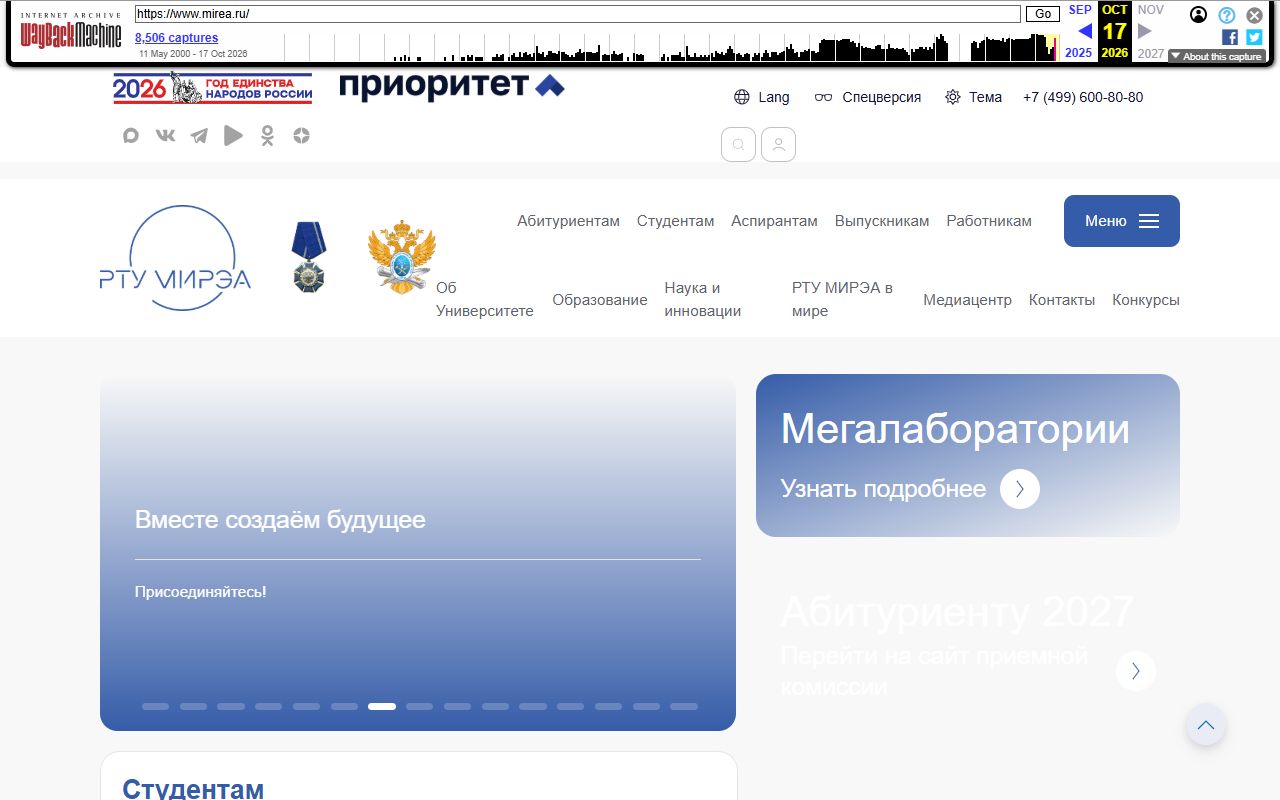This screenshot has height=800, width=1280.
Task: Expand the About this capture panel
Action: pos(1216,57)
